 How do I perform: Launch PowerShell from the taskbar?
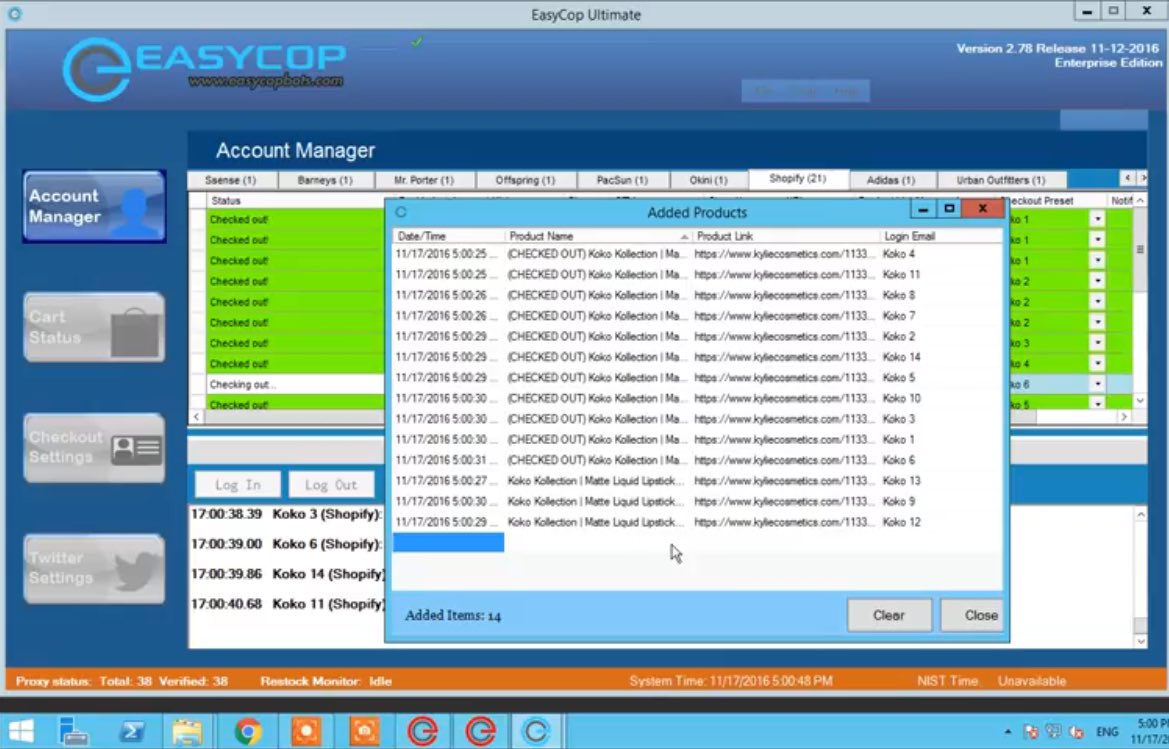(x=132, y=732)
